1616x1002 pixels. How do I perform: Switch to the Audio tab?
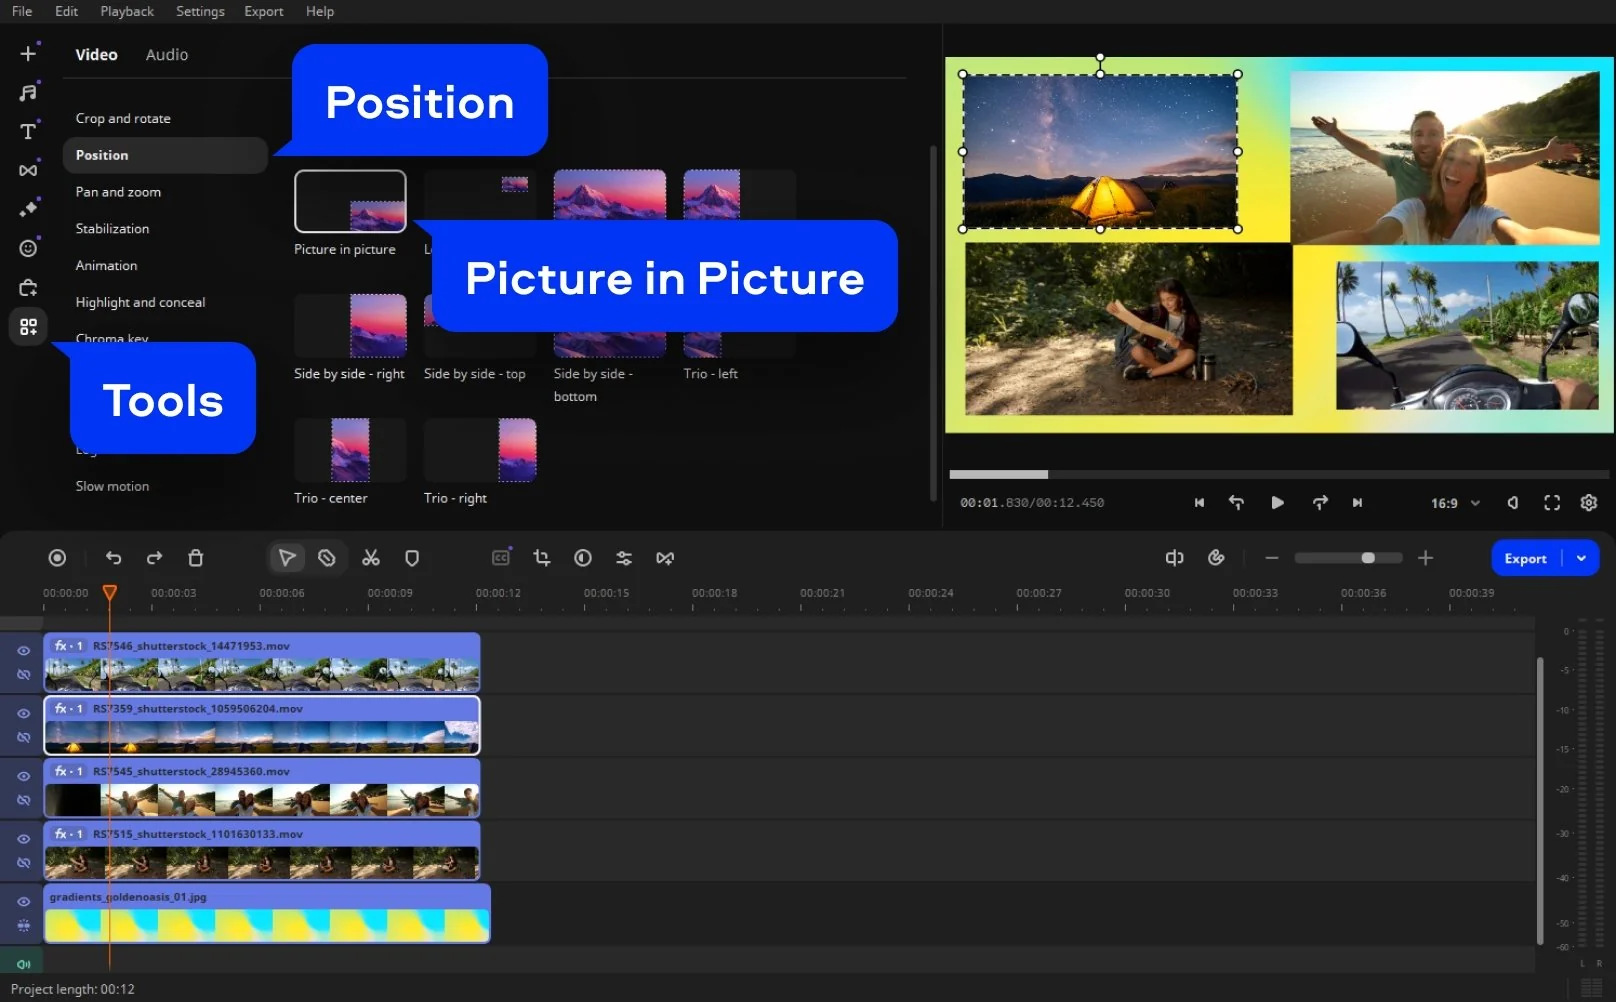point(166,55)
